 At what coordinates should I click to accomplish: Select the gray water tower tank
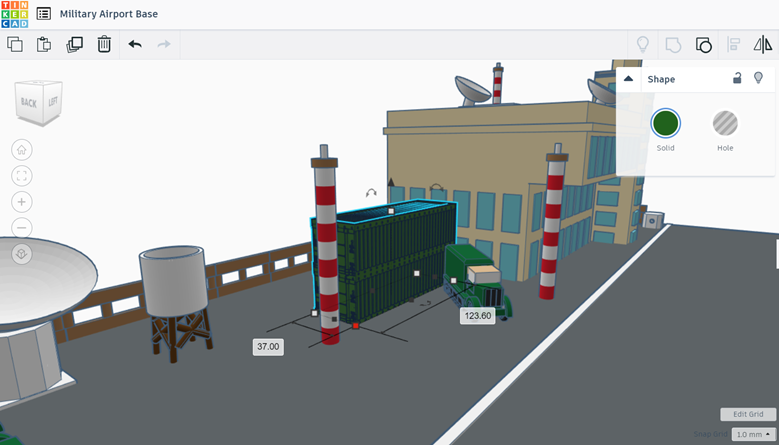[x=173, y=281]
